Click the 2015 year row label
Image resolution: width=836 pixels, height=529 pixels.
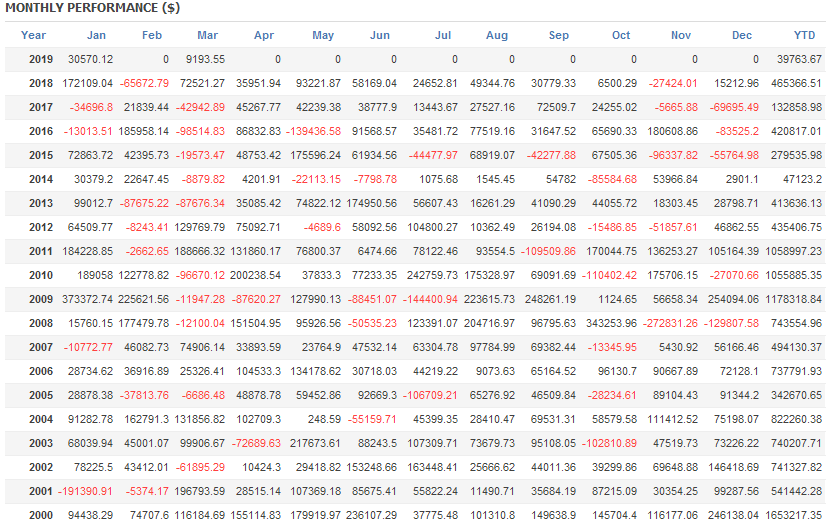(x=41, y=155)
